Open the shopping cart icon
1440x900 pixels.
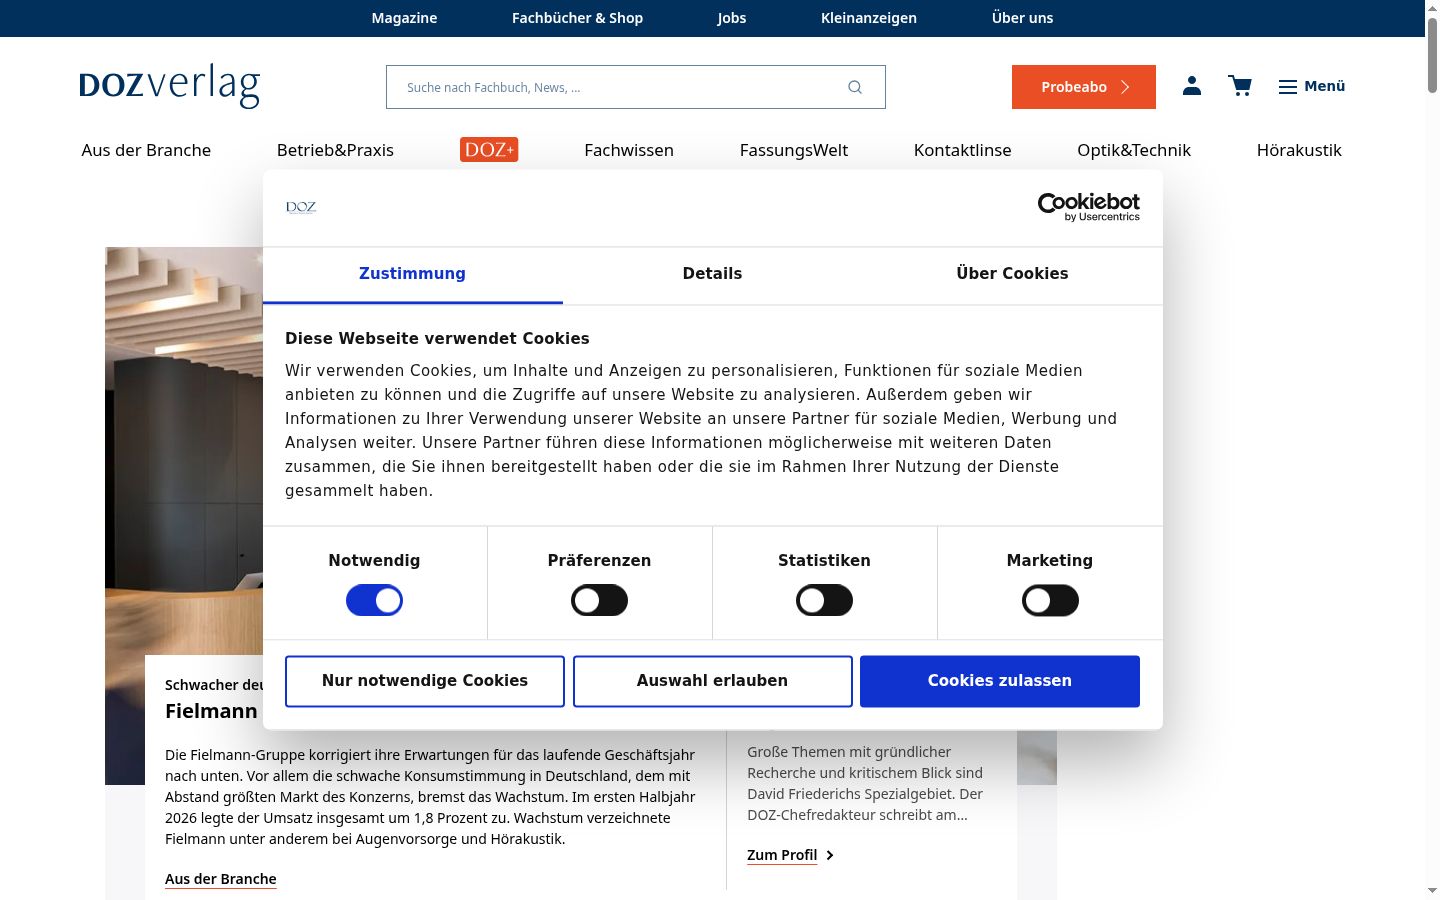[x=1240, y=86]
